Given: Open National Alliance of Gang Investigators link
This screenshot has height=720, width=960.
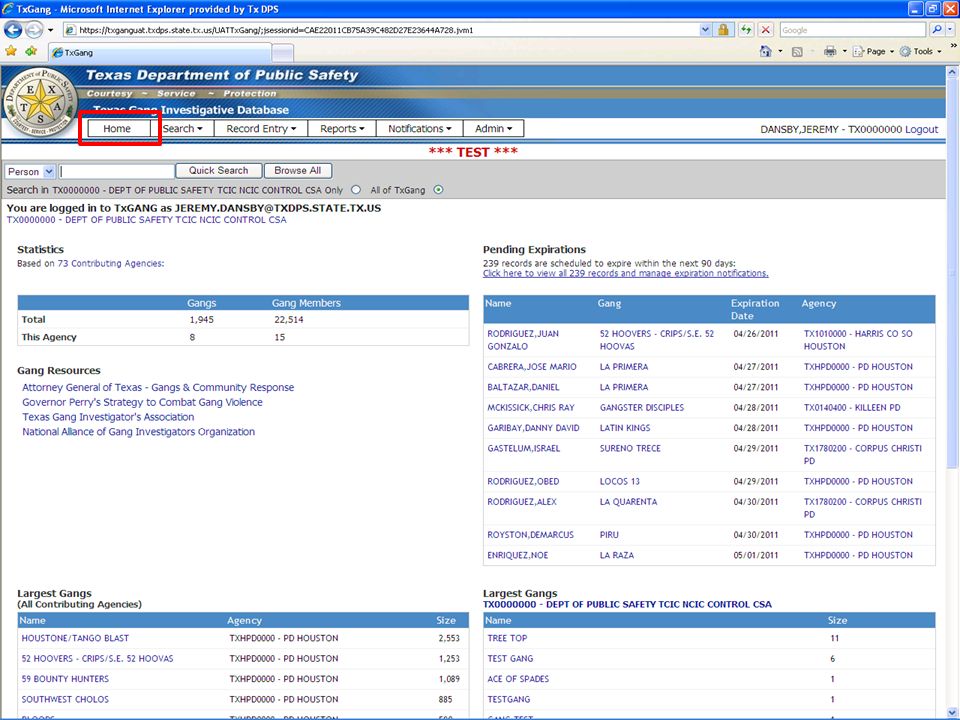Looking at the screenshot, I should [x=138, y=432].
